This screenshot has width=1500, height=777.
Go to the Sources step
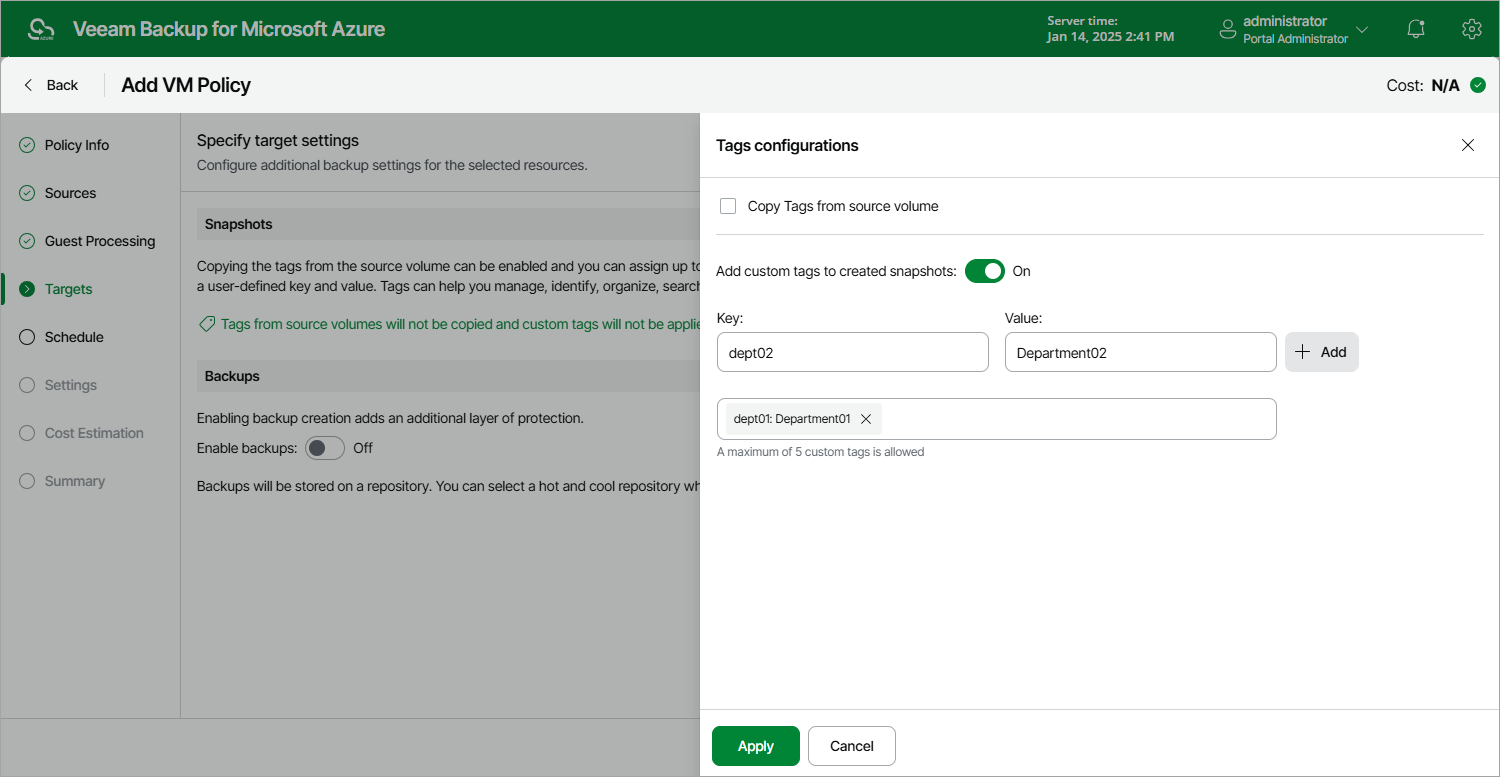pyautogui.click(x=71, y=193)
